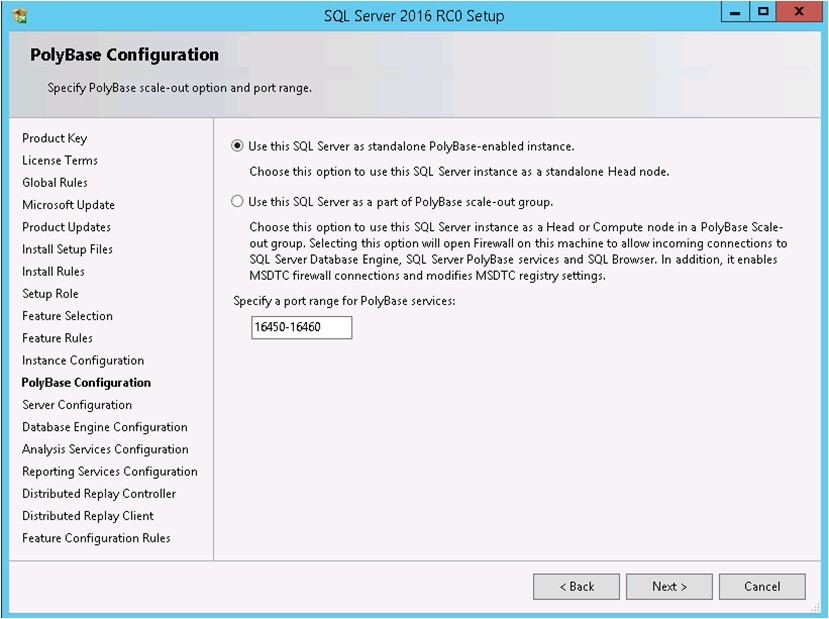Click the window resize grip corner
The height and width of the screenshot is (619, 829).
[x=815, y=608]
